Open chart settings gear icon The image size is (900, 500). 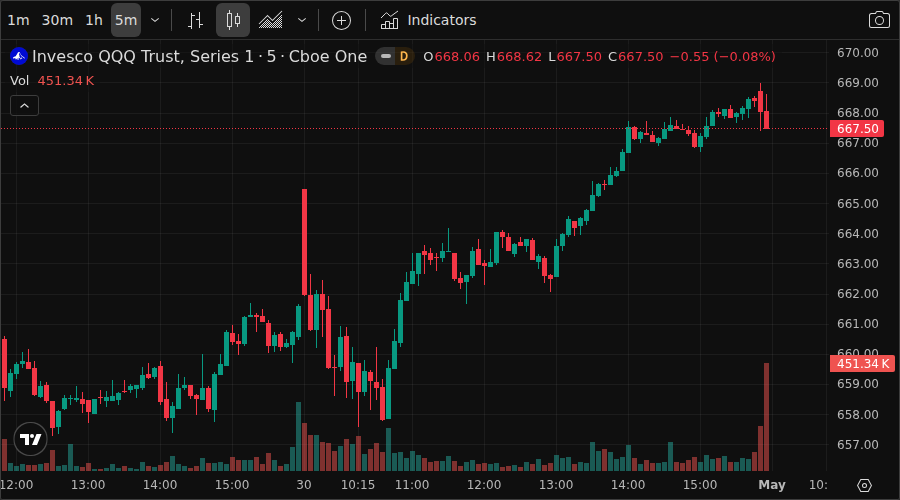(864, 486)
